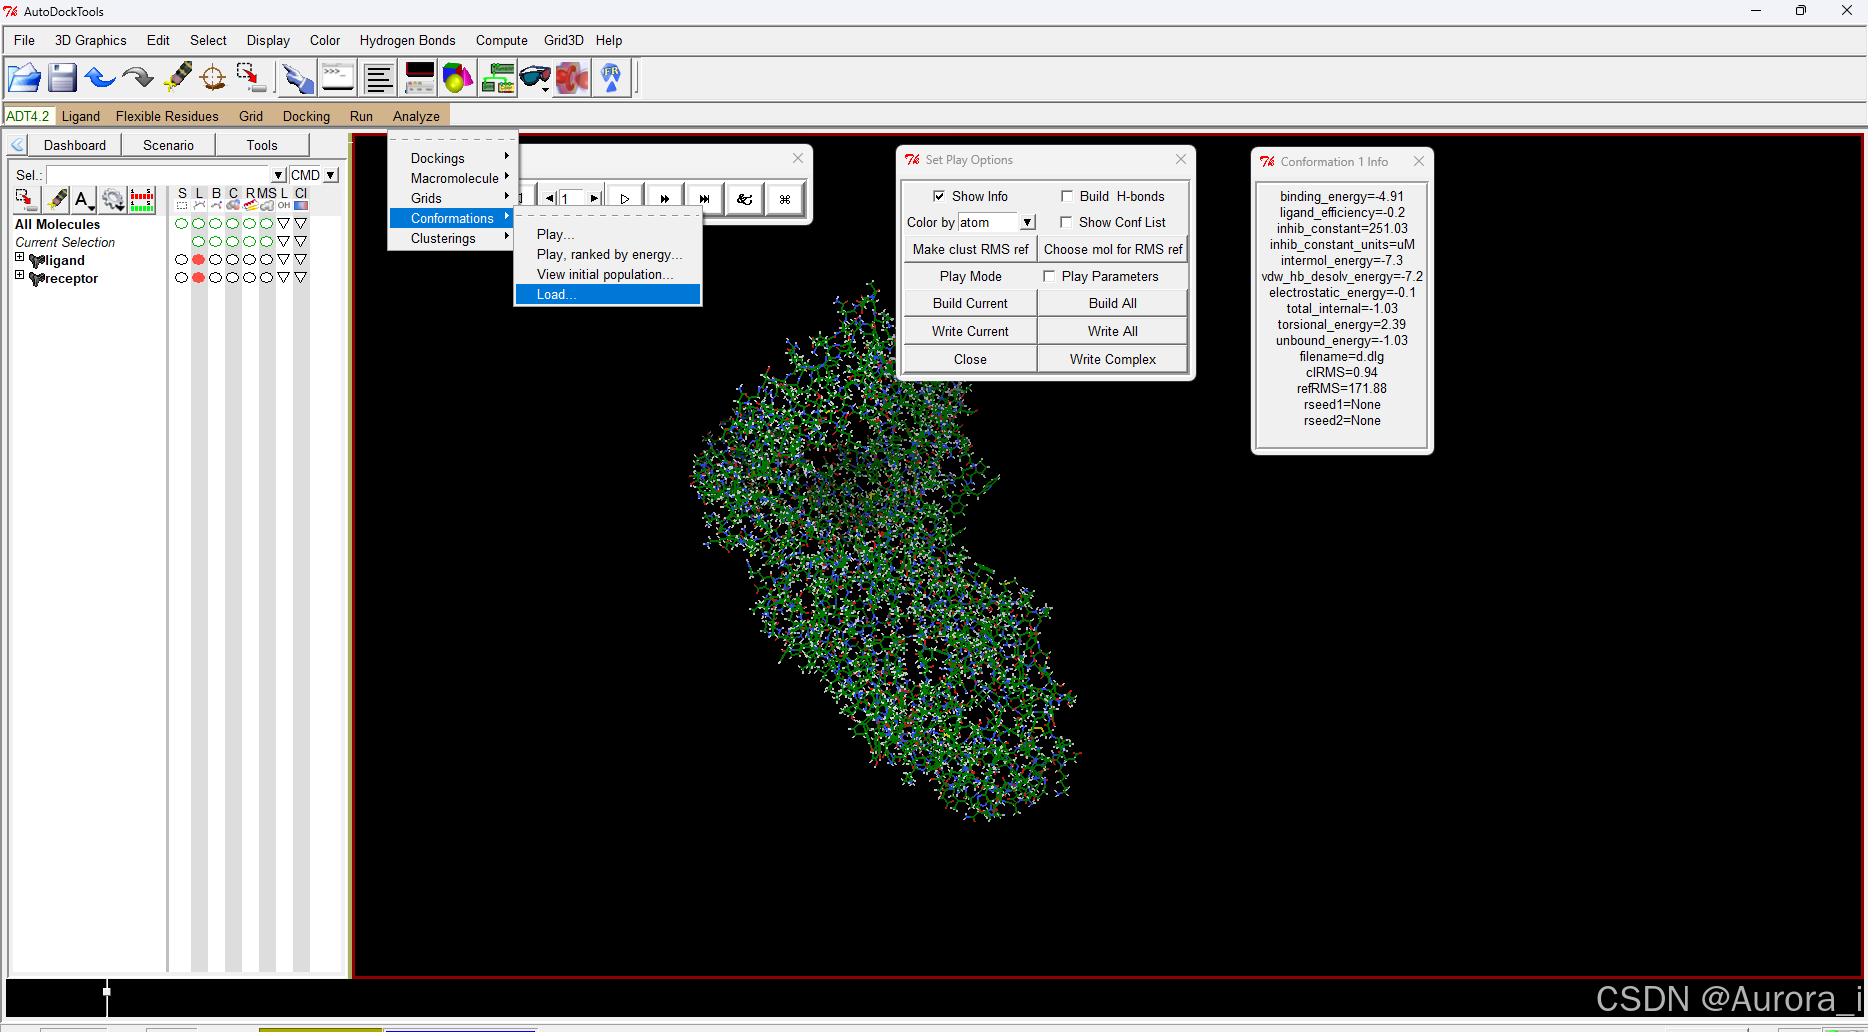Open the Hydrogen Bonds menu
Viewport: 1868px width, 1032px height.
(407, 40)
